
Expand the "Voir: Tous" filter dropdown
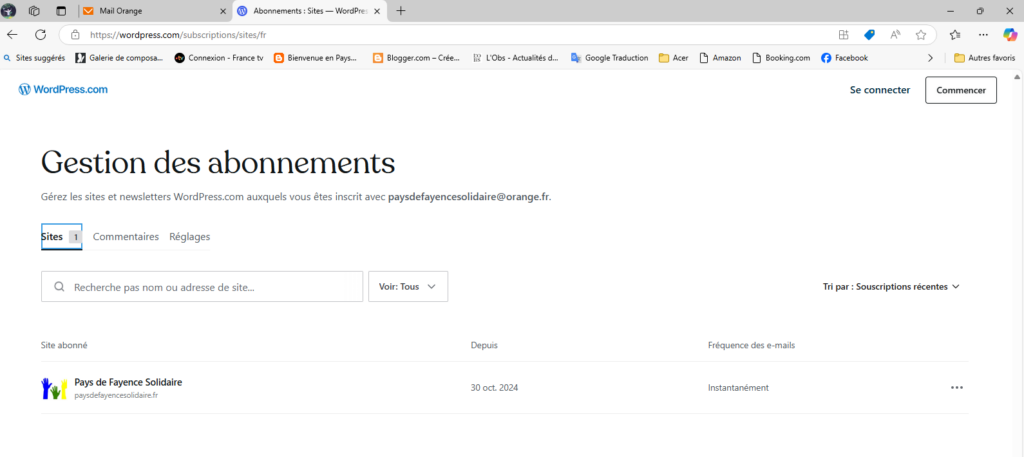(x=408, y=287)
